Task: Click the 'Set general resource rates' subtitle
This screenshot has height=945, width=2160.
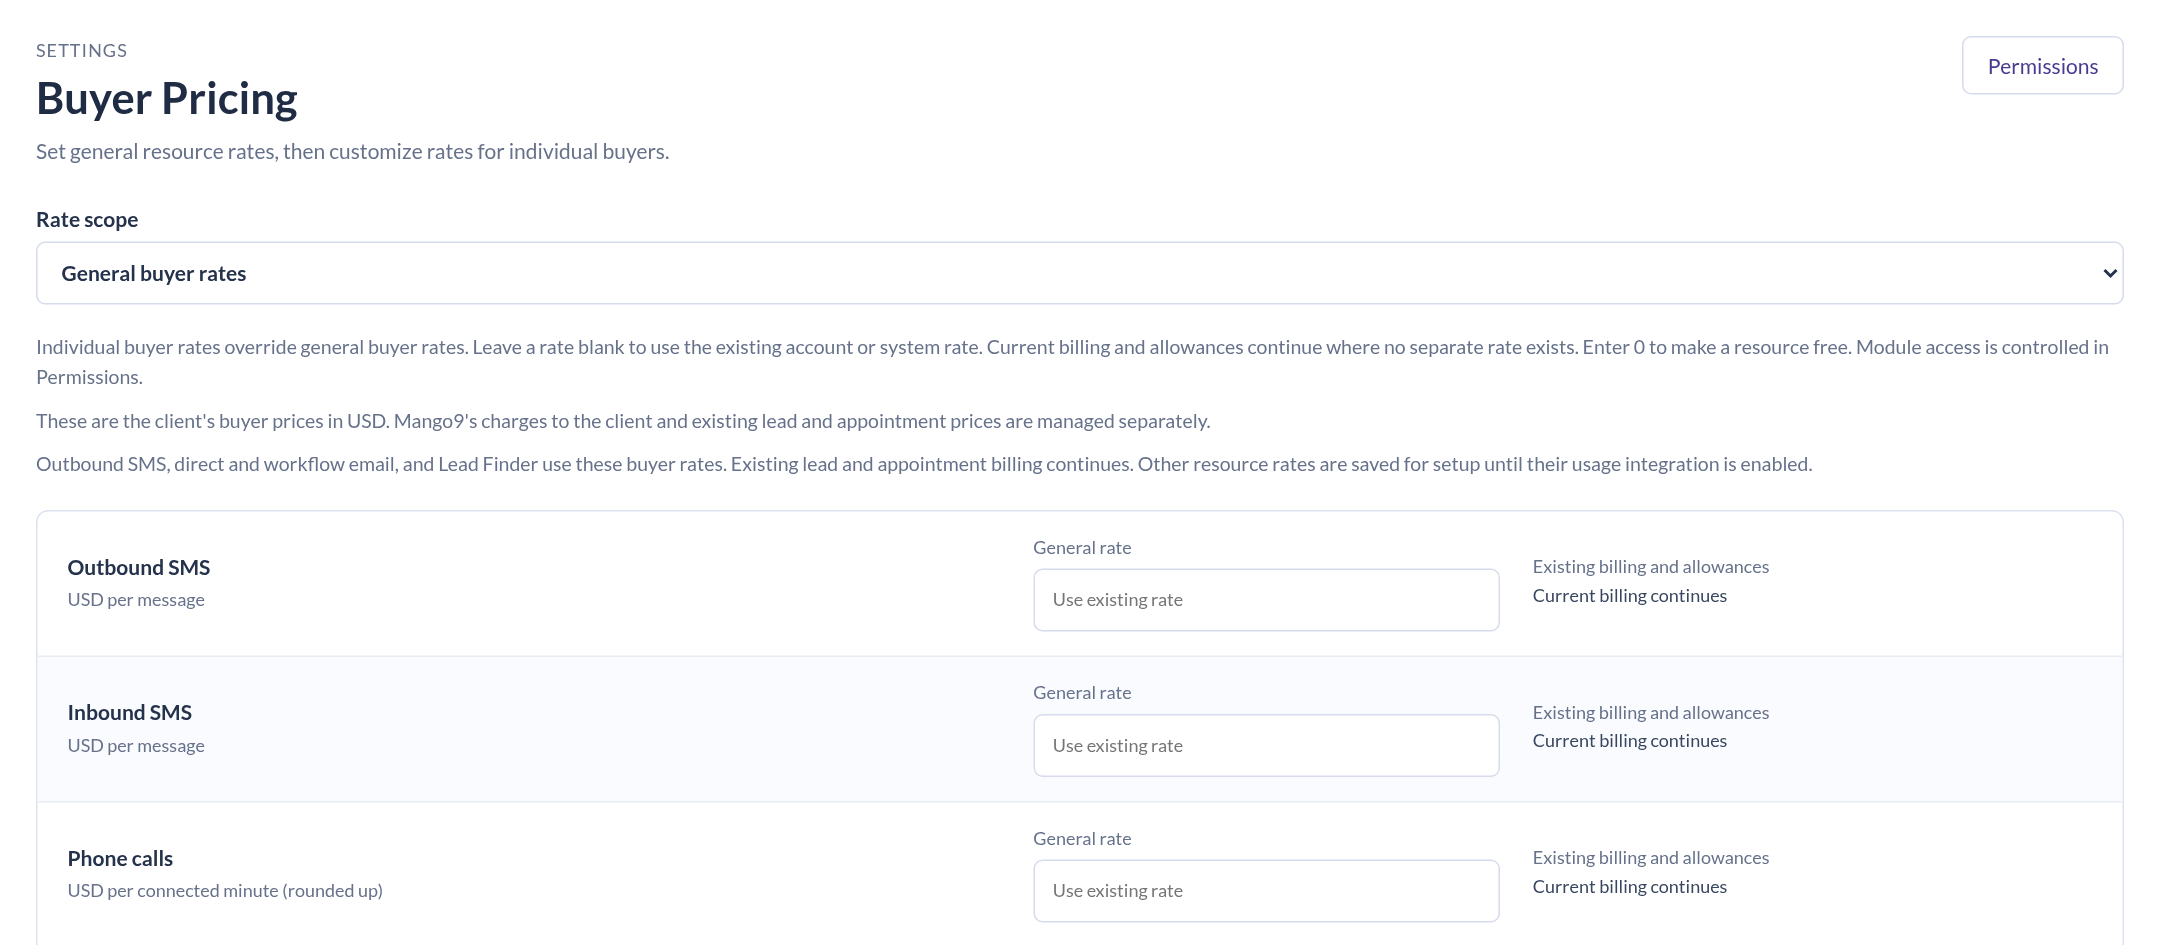Action: pos(353,152)
